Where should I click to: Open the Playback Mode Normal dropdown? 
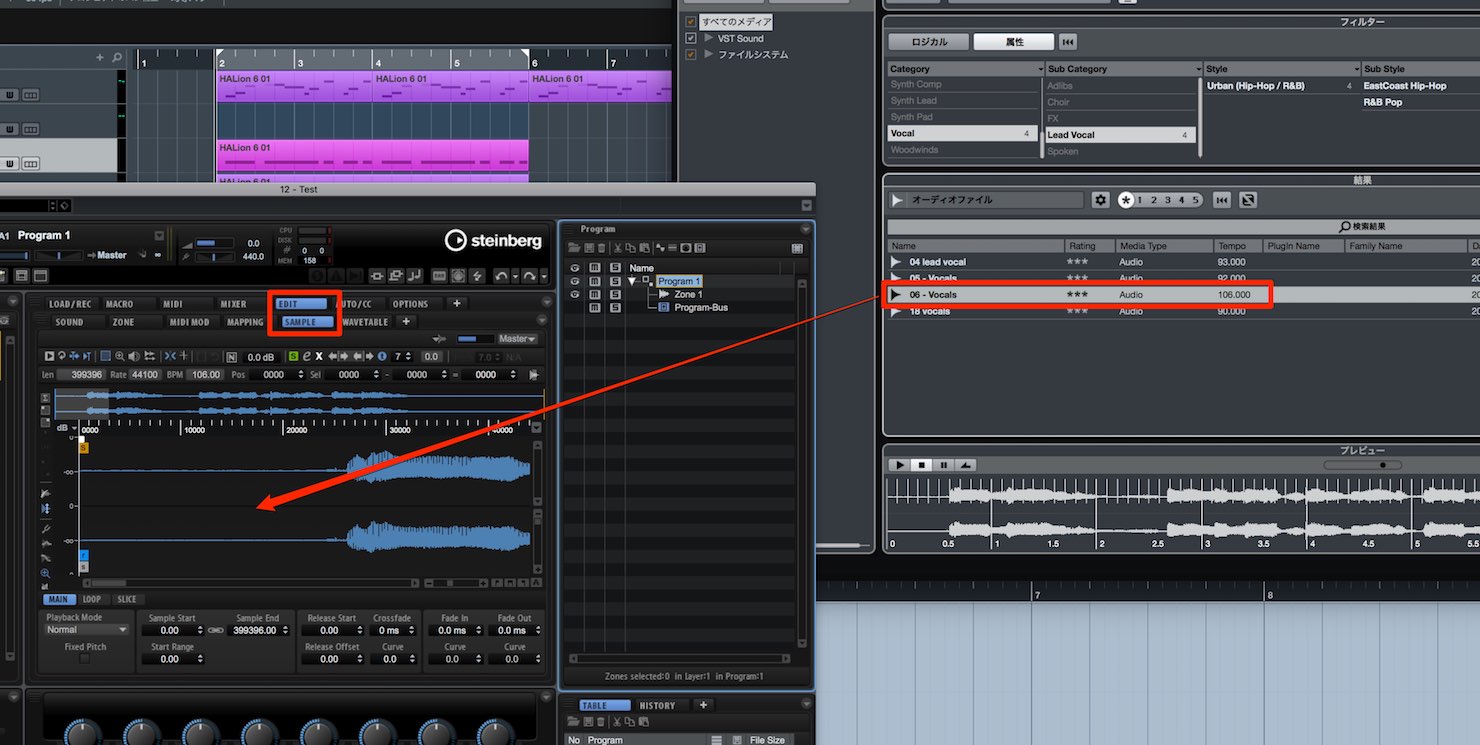(x=86, y=630)
